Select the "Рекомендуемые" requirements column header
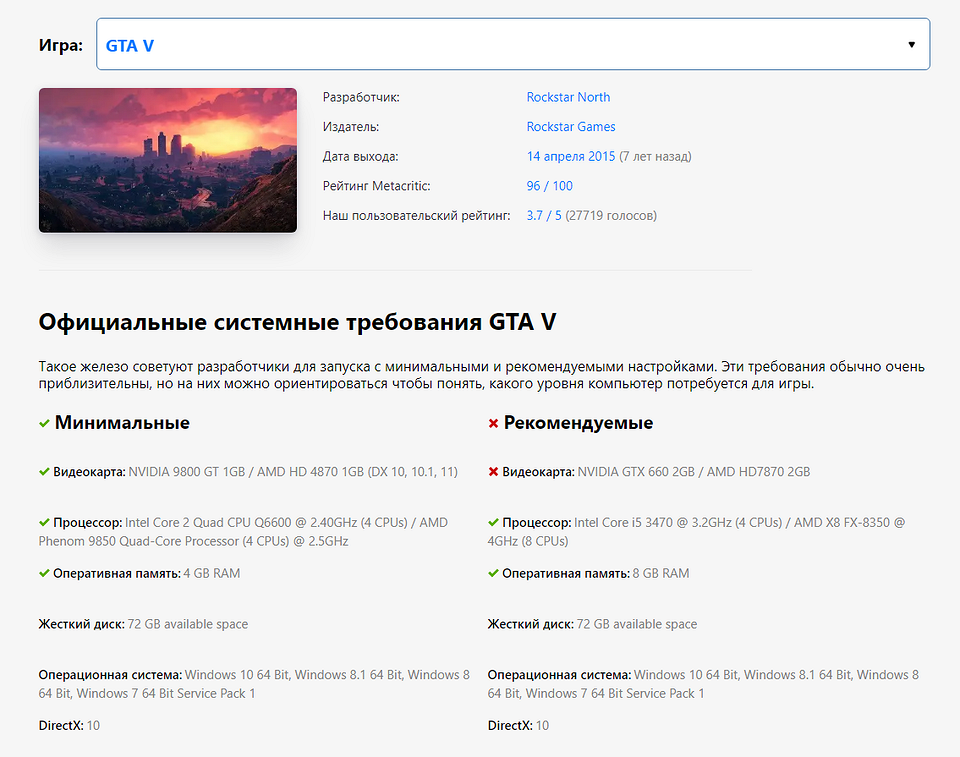This screenshot has height=757, width=960. pyautogui.click(x=580, y=423)
